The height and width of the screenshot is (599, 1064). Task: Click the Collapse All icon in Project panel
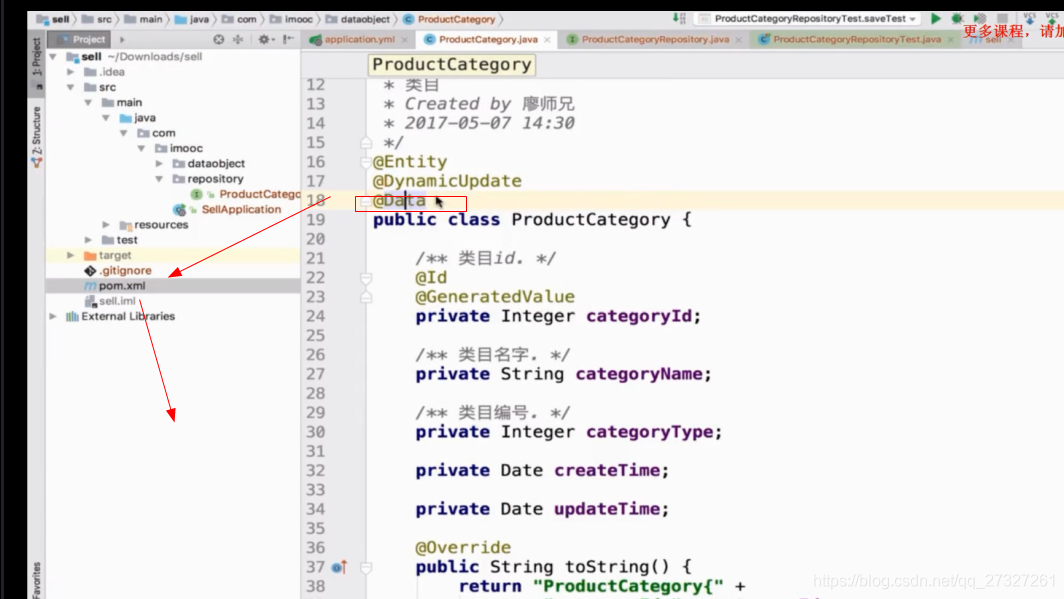tap(238, 39)
